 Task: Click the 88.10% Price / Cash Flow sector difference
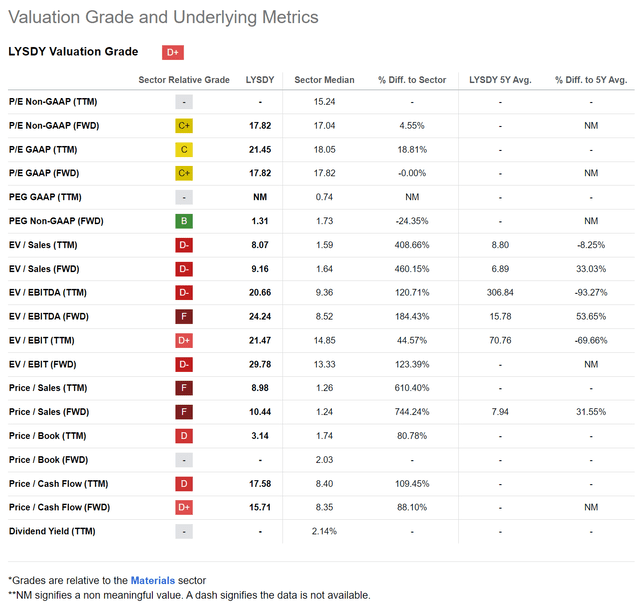412,507
